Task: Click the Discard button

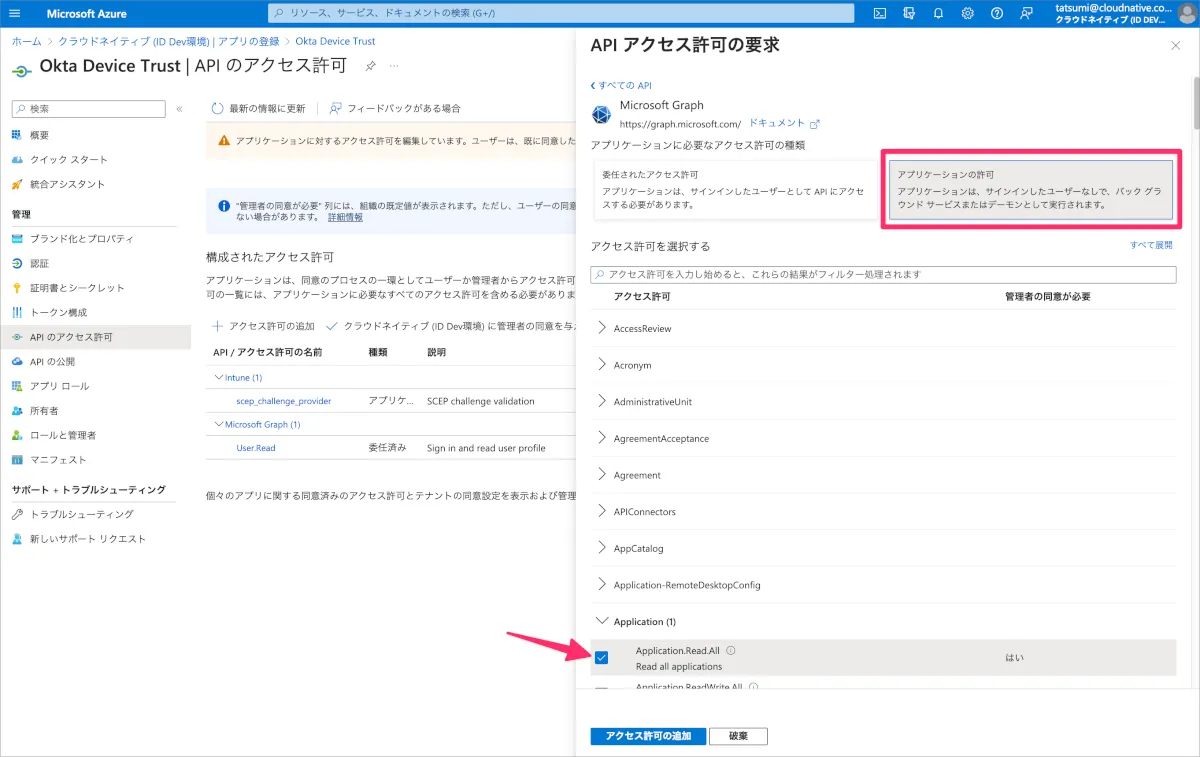Action: click(738, 736)
